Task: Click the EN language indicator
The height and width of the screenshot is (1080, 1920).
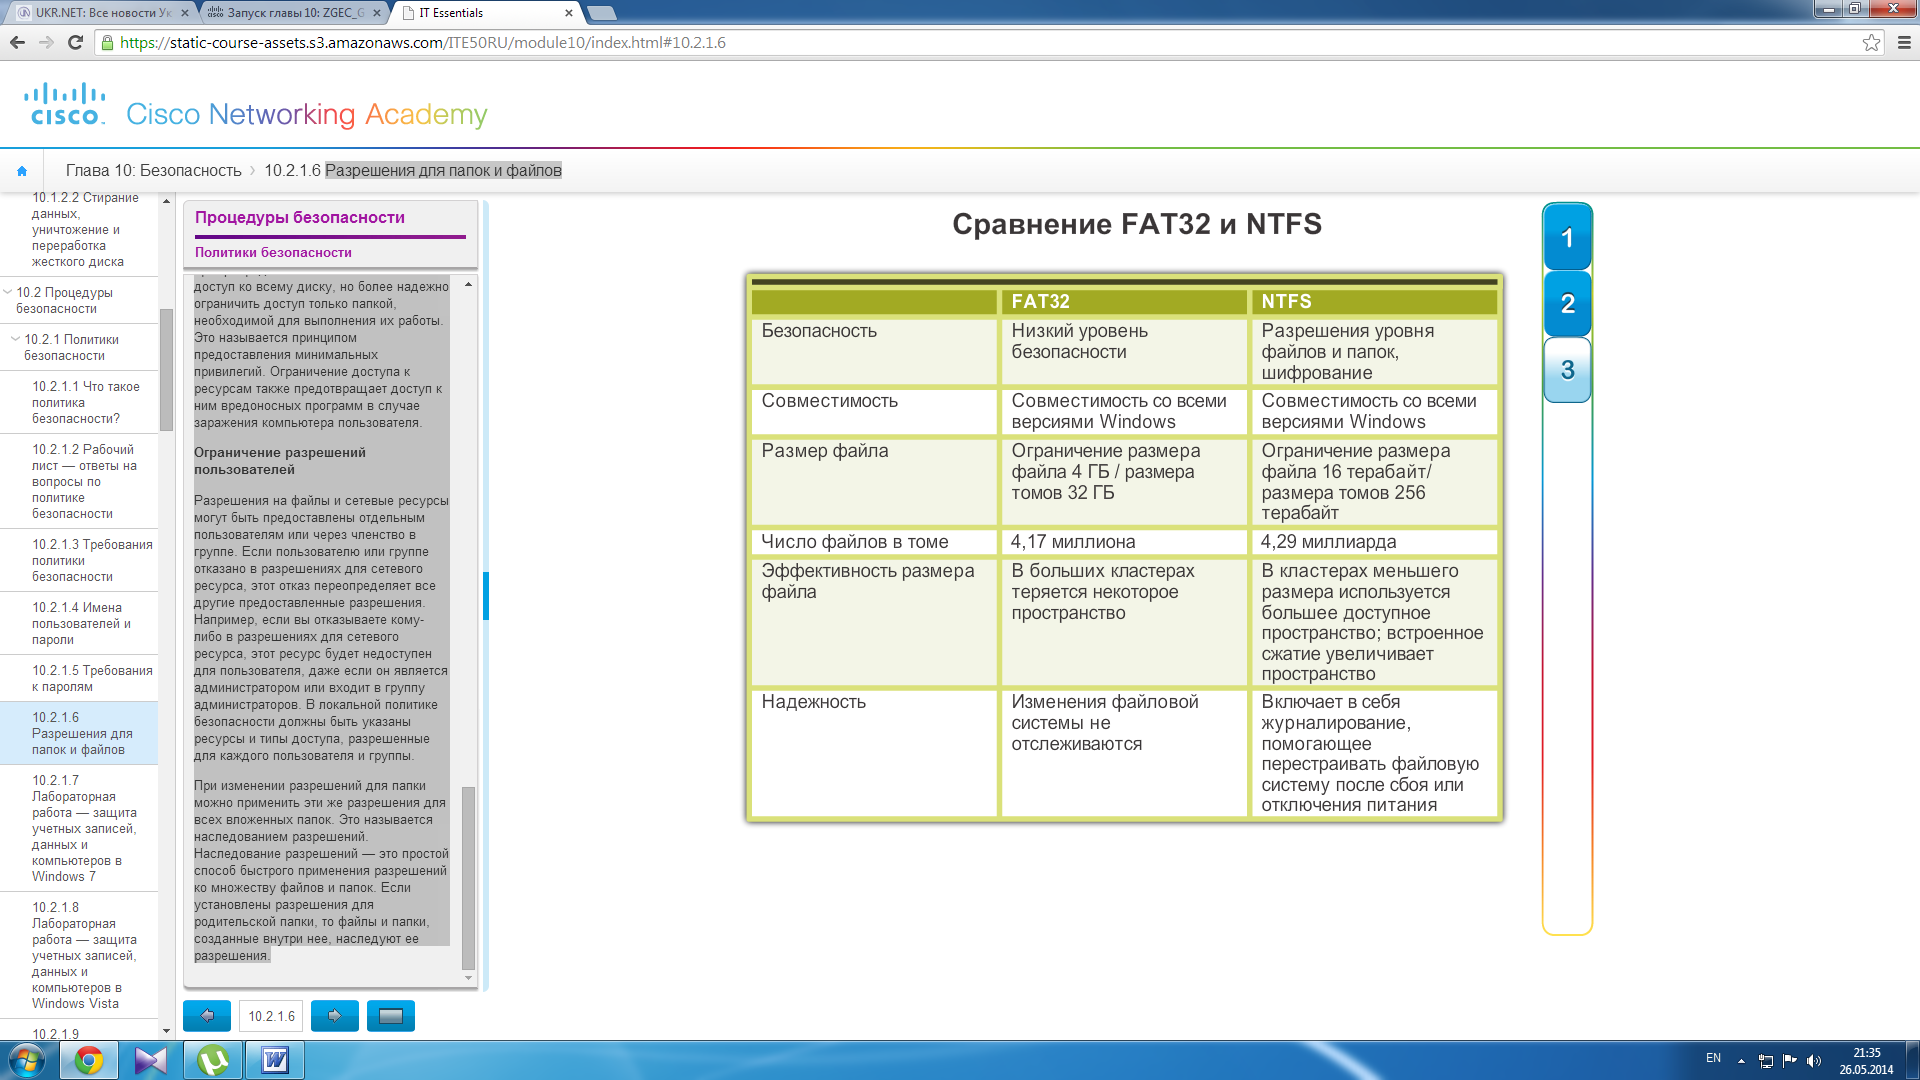Action: pos(1713,1058)
